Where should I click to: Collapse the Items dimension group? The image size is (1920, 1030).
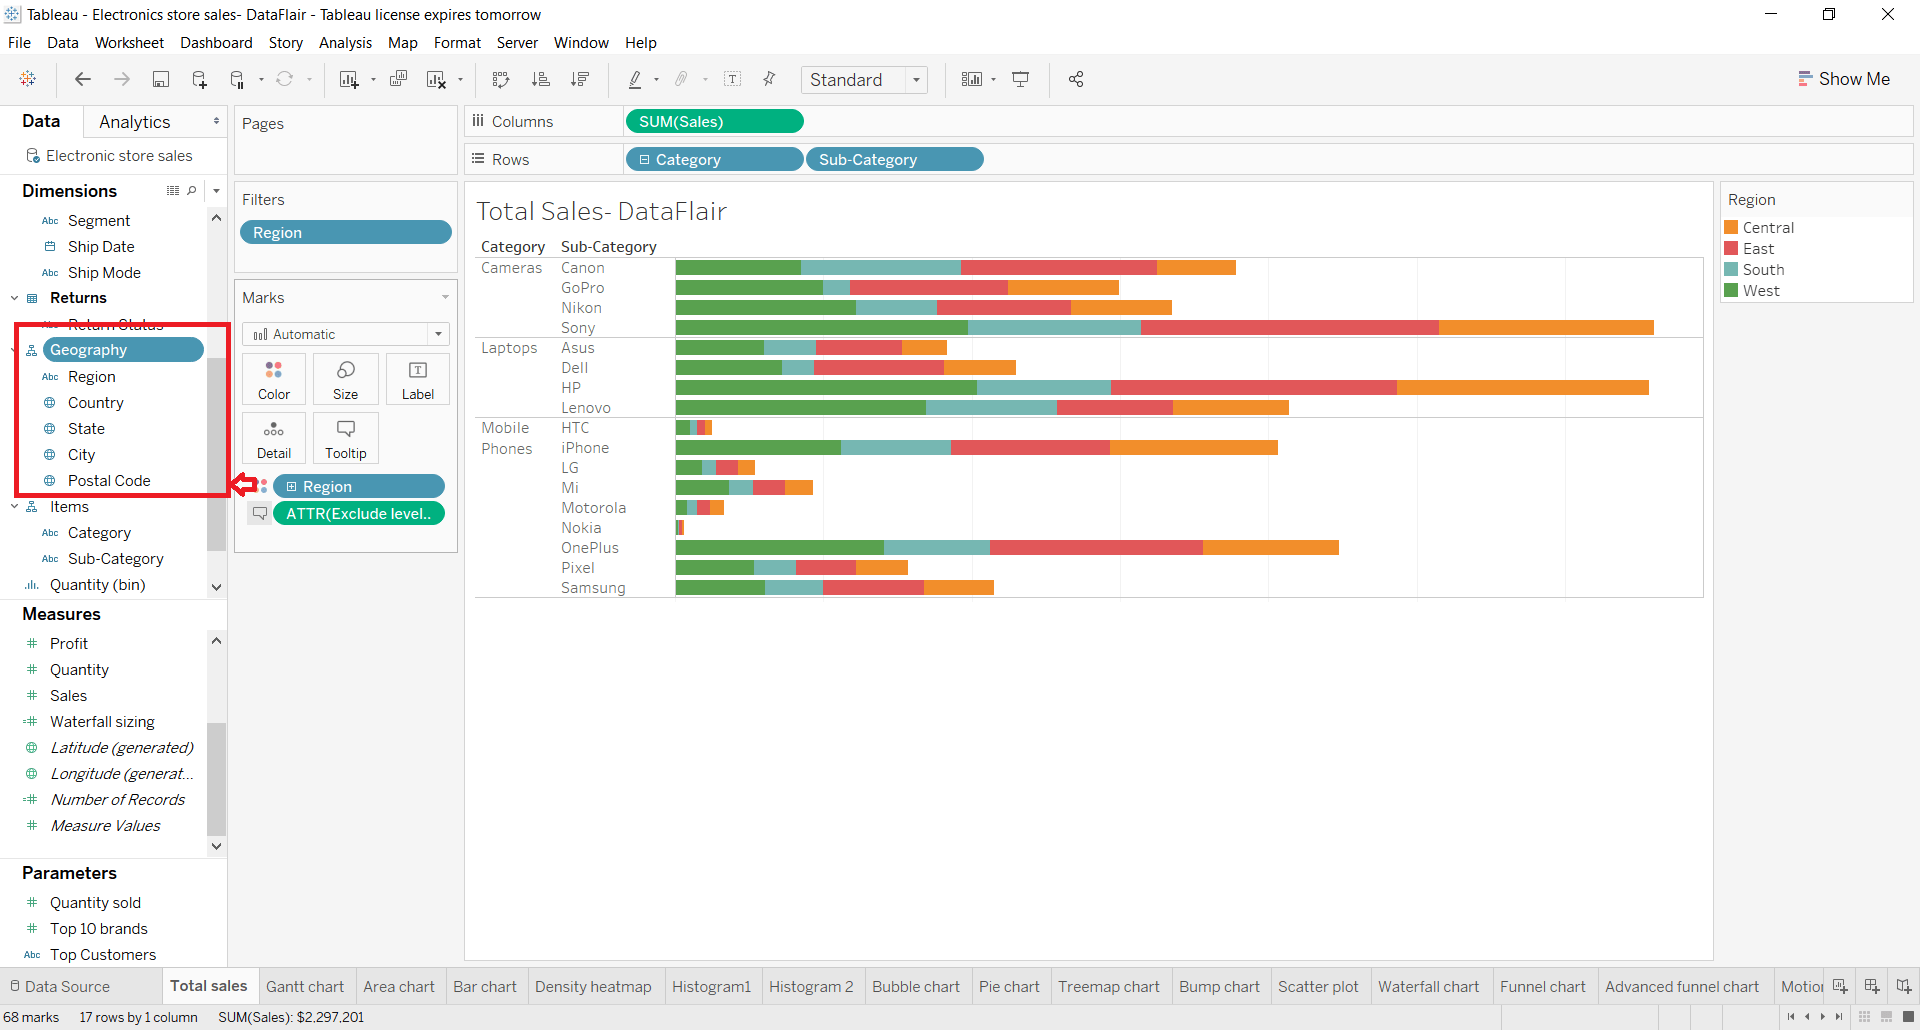coord(14,507)
